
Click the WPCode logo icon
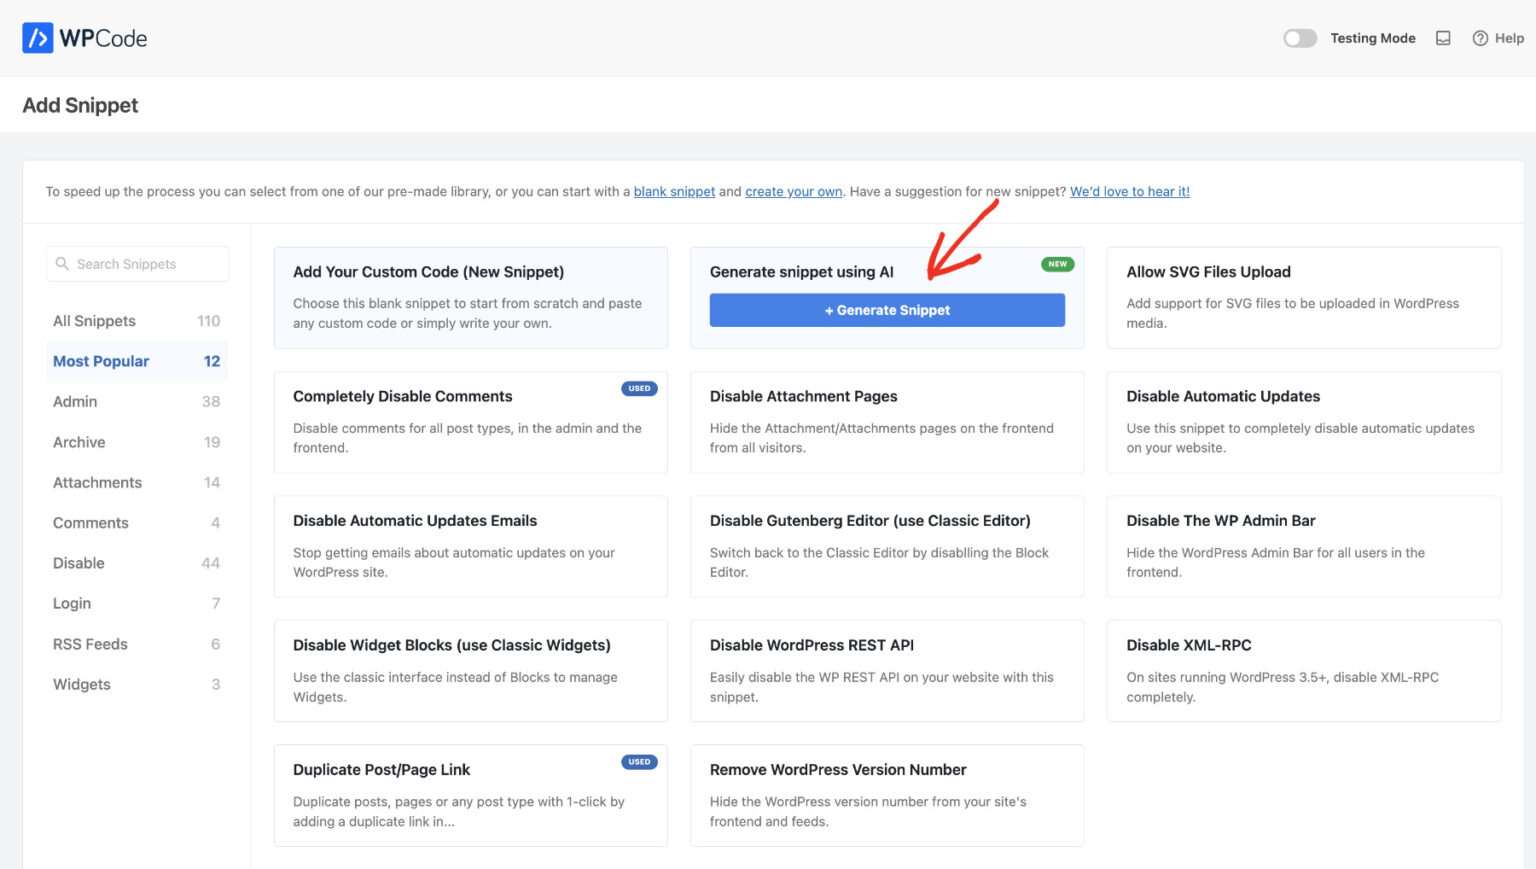tap(38, 38)
